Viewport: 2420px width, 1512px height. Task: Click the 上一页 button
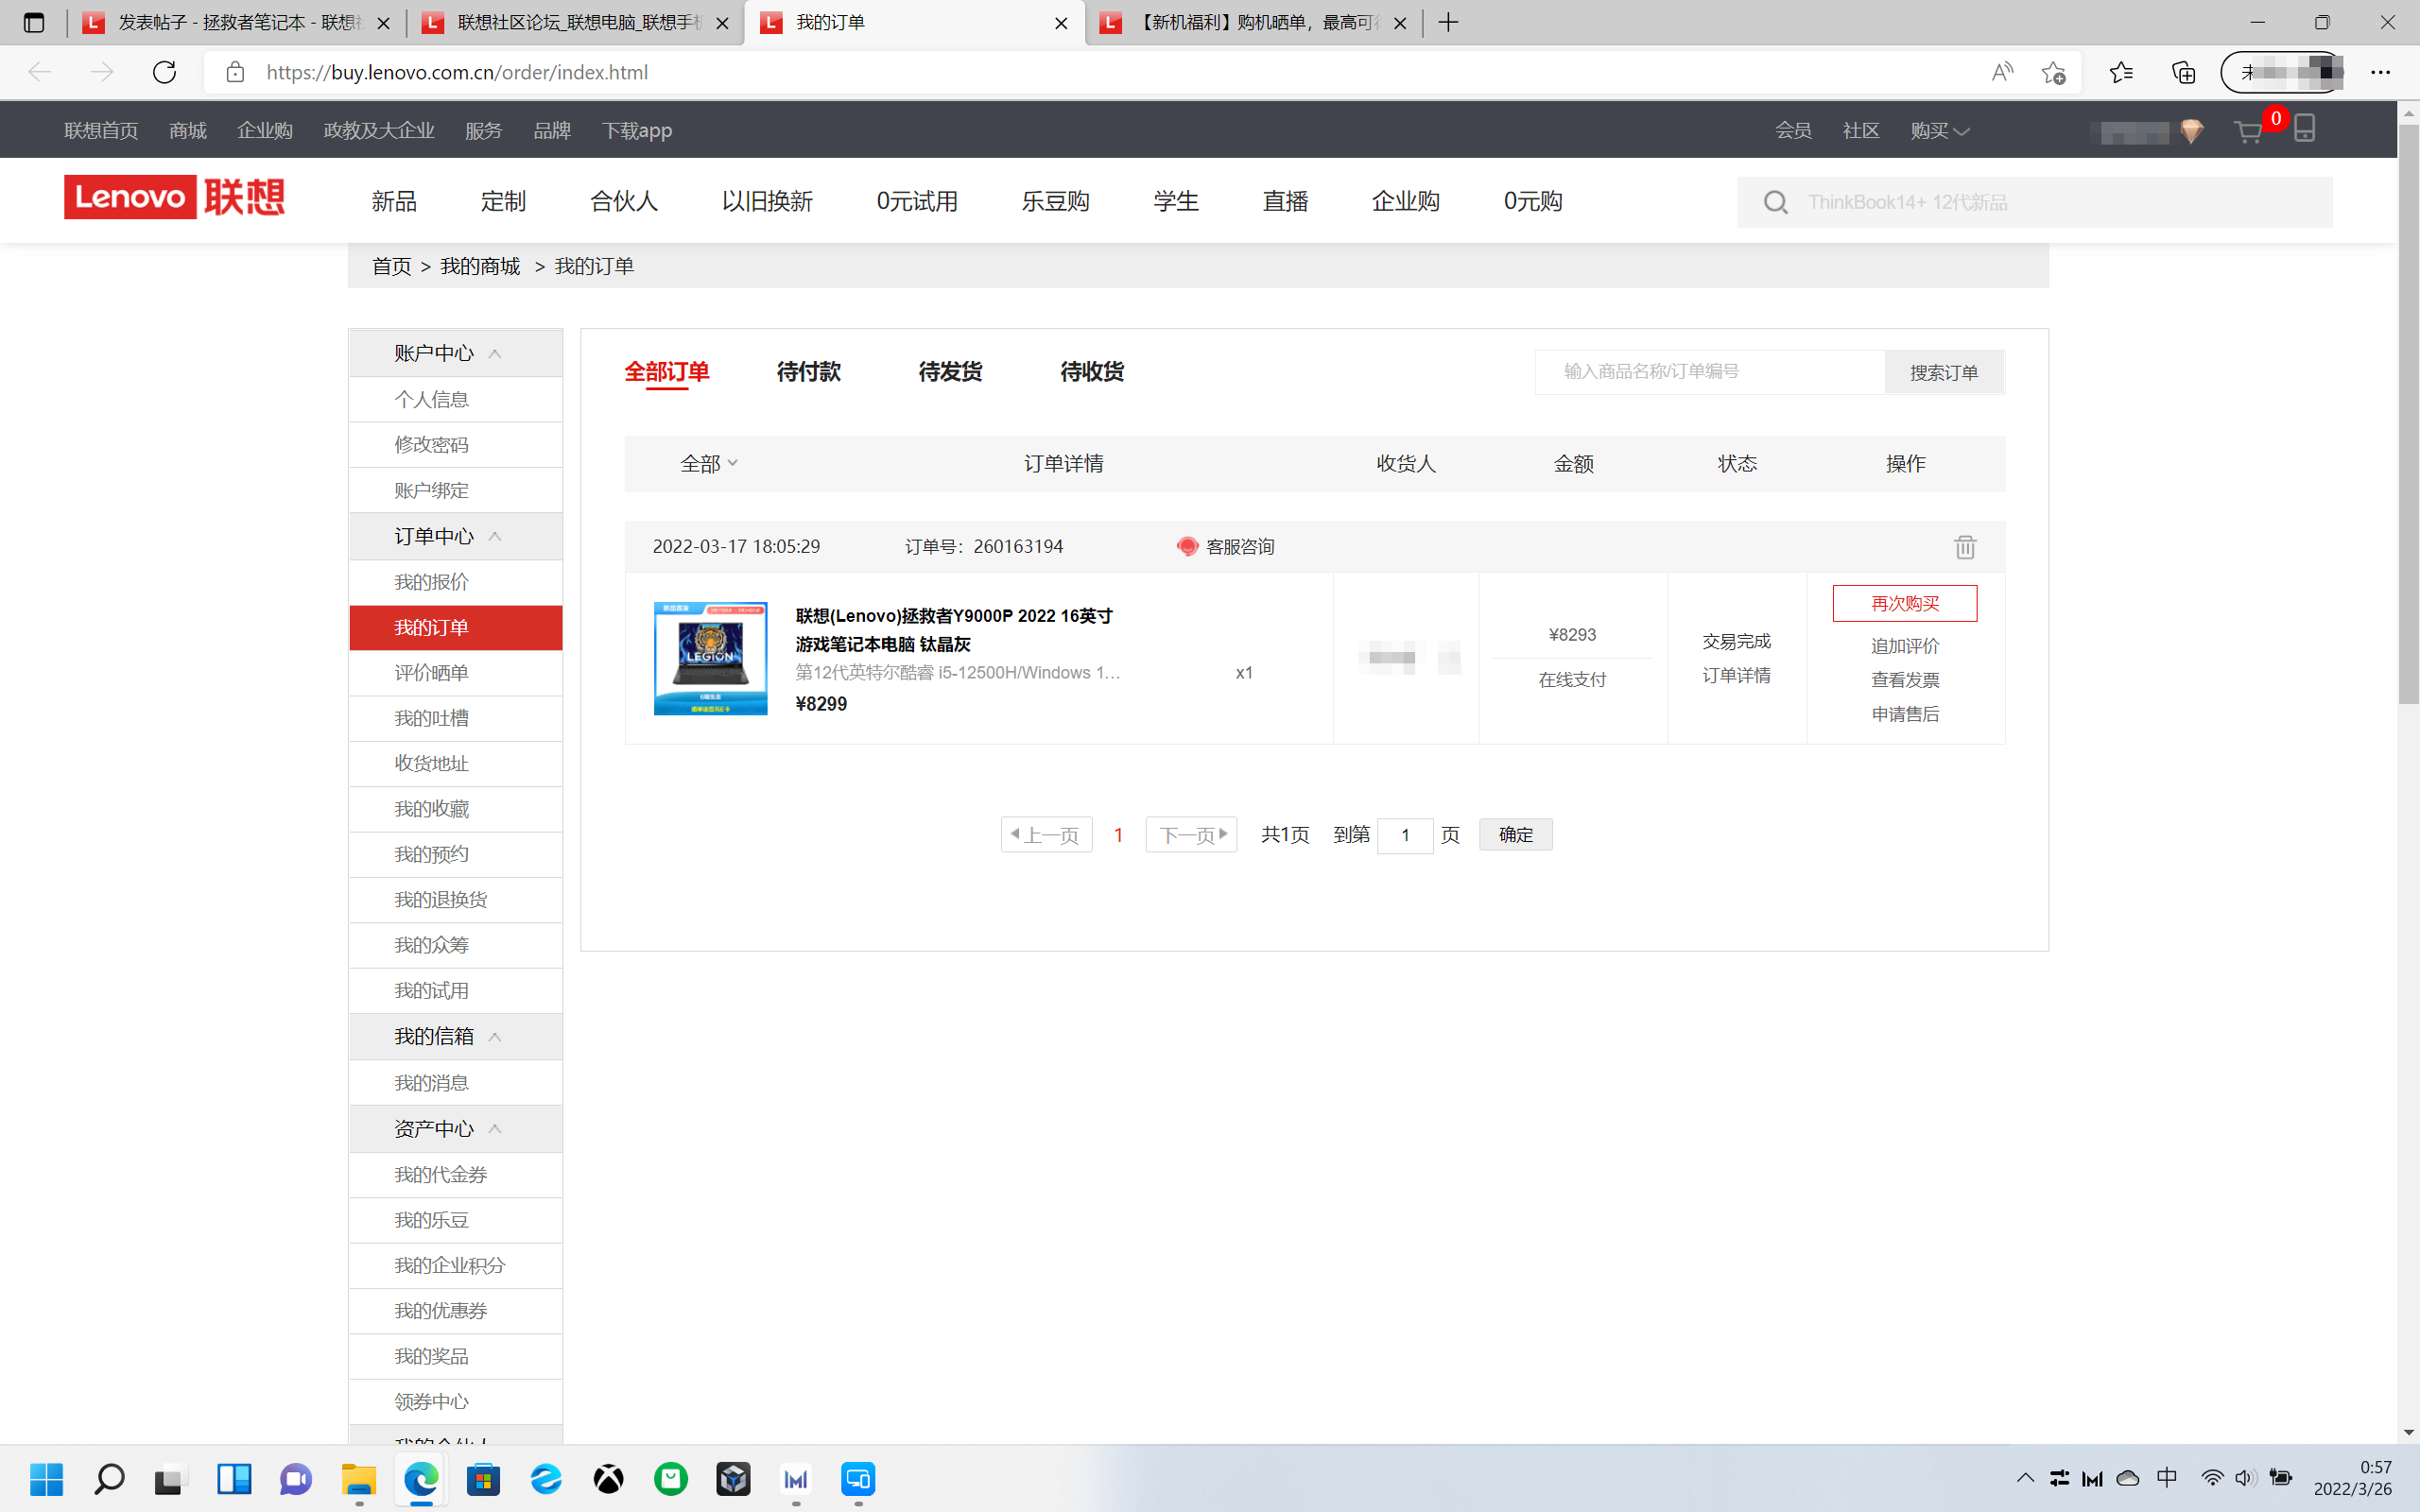coord(1046,834)
